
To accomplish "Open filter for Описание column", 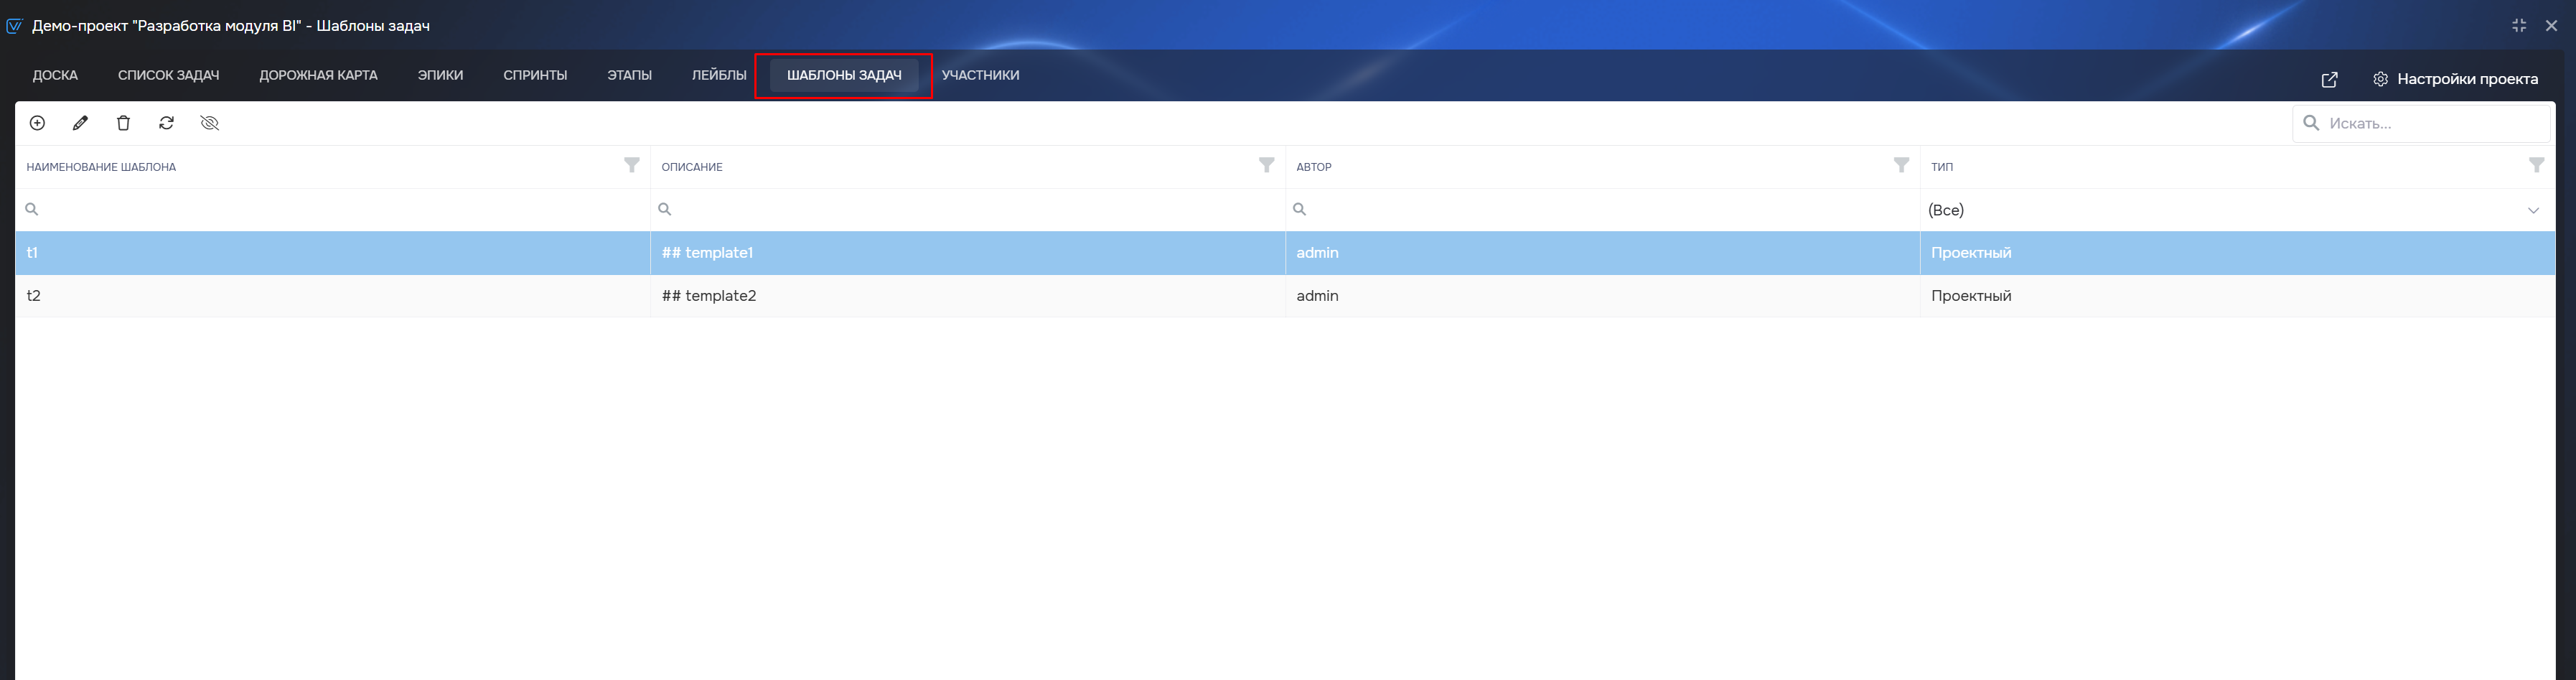I will click(1266, 165).
